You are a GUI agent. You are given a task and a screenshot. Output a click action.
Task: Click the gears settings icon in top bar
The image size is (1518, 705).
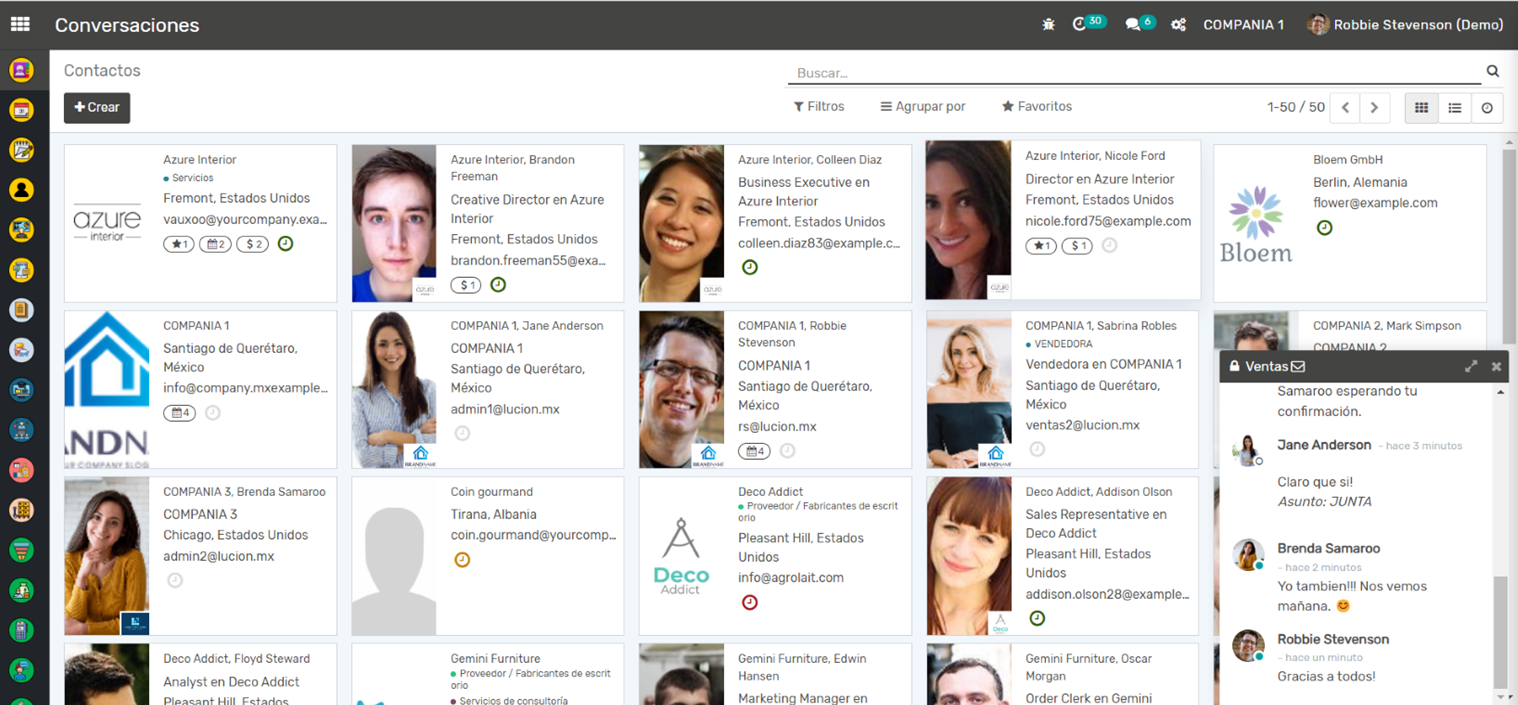pos(1179,25)
